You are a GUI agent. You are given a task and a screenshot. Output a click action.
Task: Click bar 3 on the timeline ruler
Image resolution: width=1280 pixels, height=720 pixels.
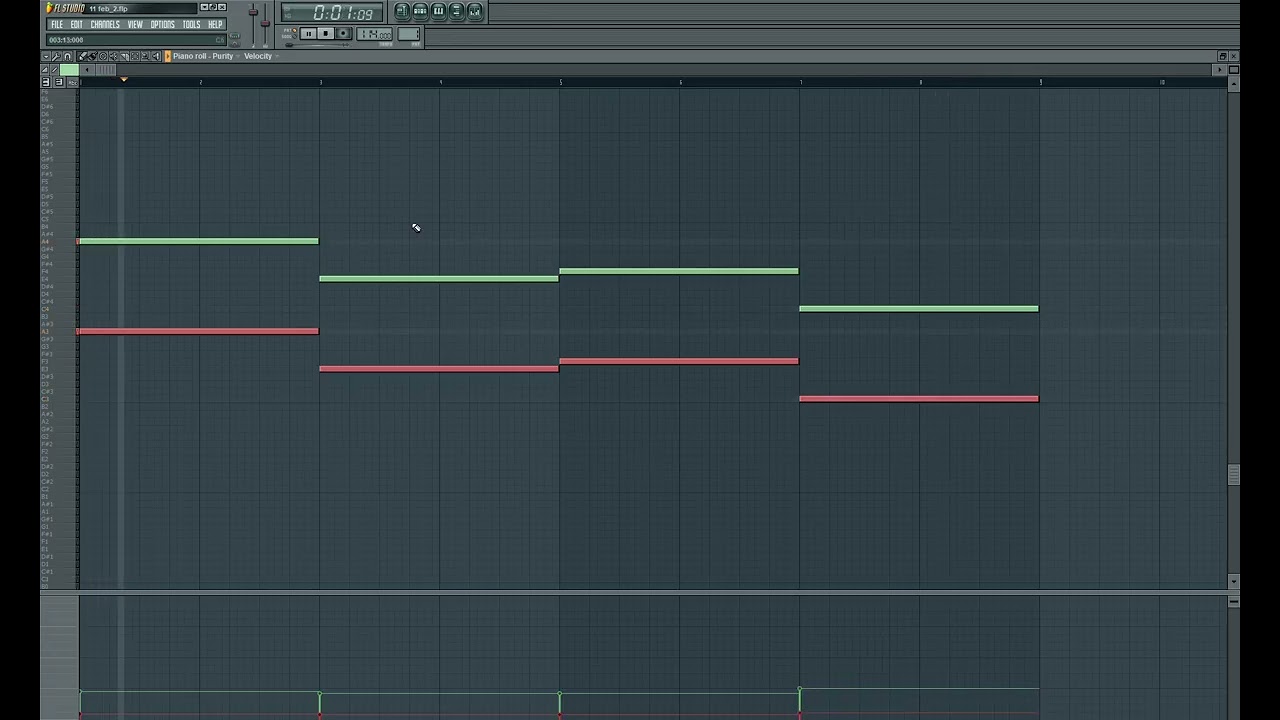point(320,82)
